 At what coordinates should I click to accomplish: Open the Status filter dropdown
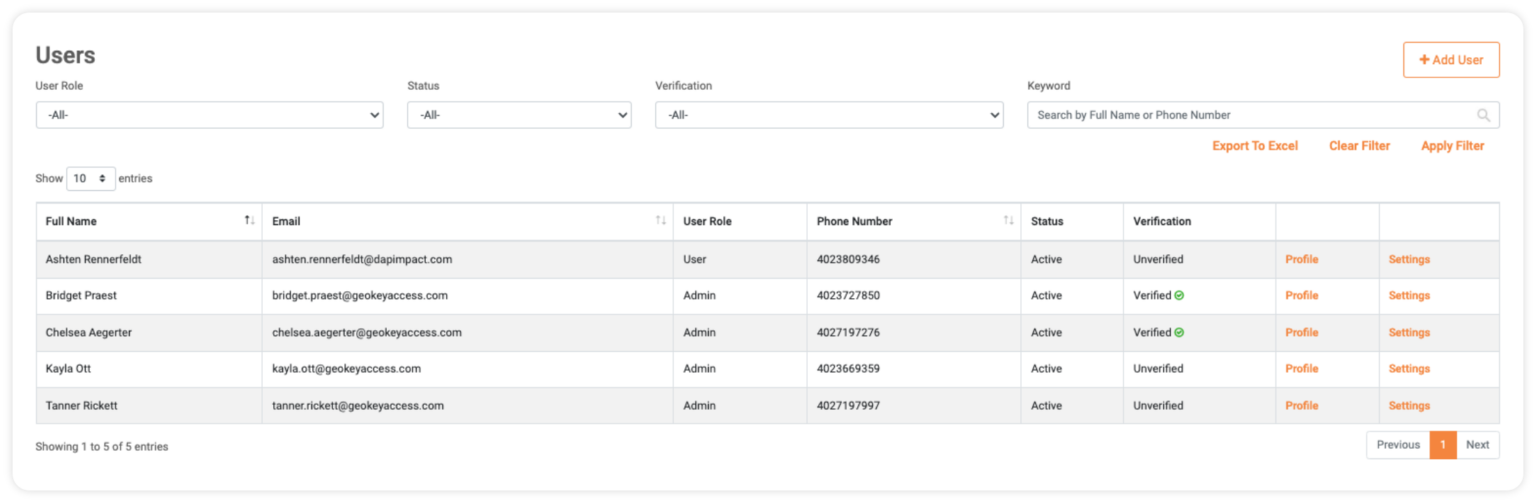click(x=519, y=115)
